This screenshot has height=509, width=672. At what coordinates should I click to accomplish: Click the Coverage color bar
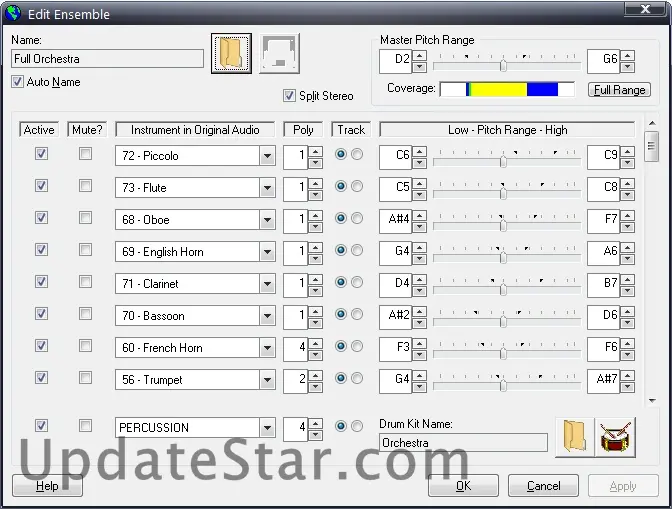(507, 89)
